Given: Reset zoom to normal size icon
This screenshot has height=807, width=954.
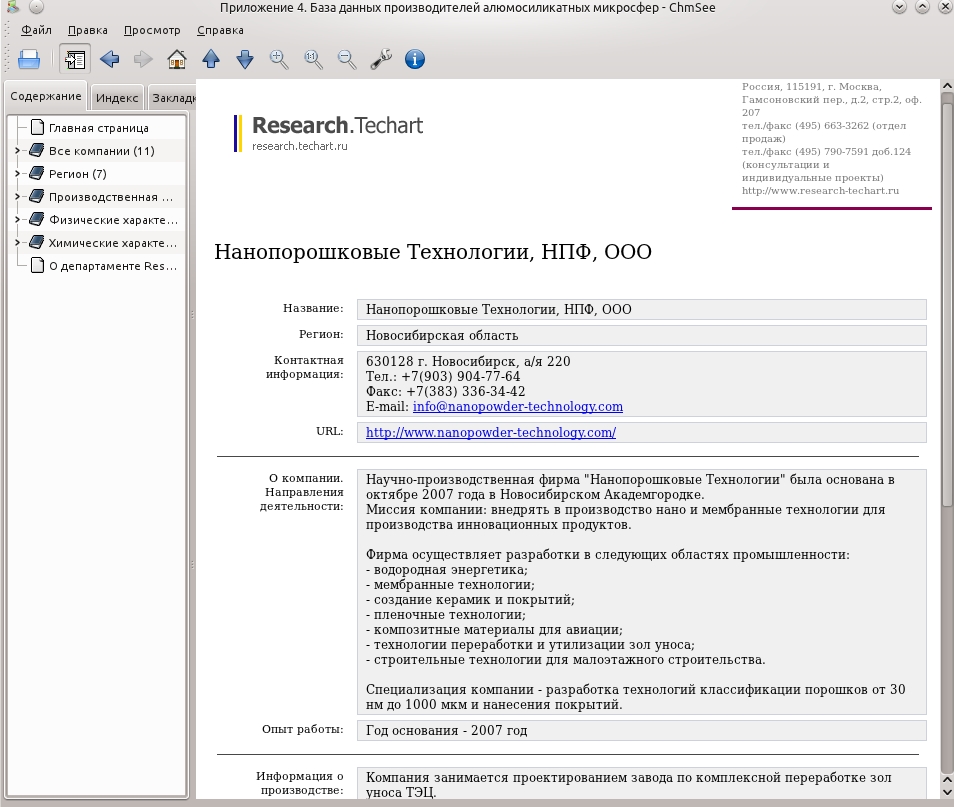Looking at the screenshot, I should click(x=313, y=60).
